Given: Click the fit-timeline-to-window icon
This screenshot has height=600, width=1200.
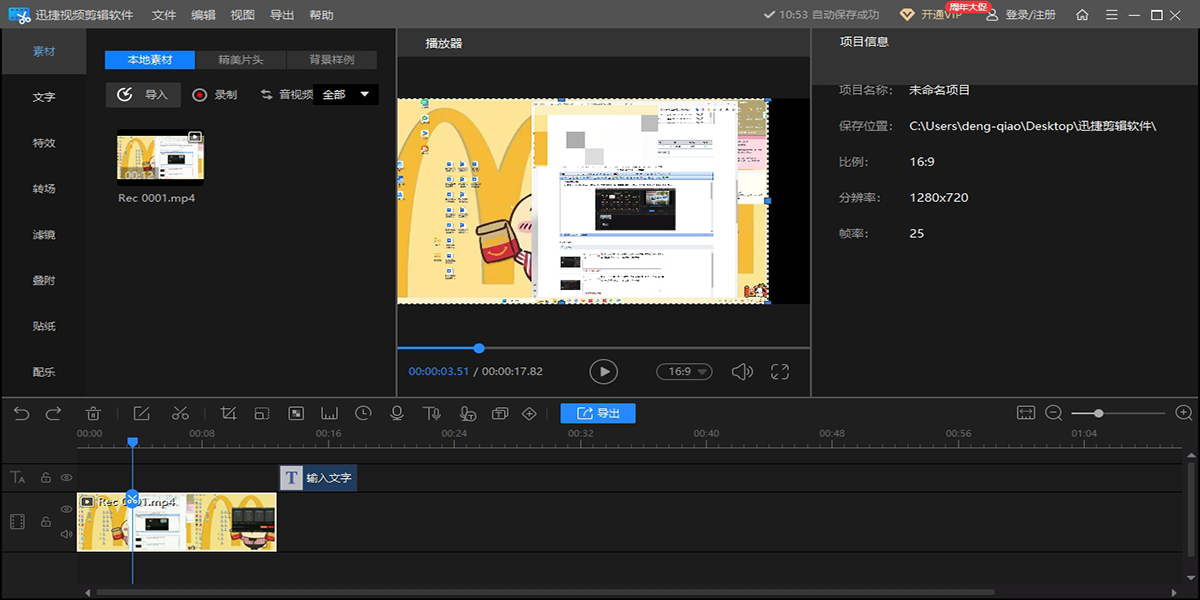Looking at the screenshot, I should pos(1025,413).
